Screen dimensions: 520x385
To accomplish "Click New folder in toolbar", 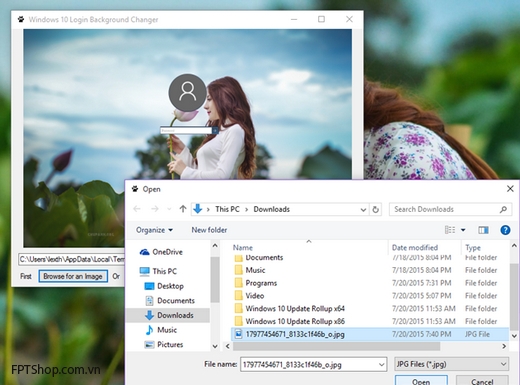I will coord(209,230).
